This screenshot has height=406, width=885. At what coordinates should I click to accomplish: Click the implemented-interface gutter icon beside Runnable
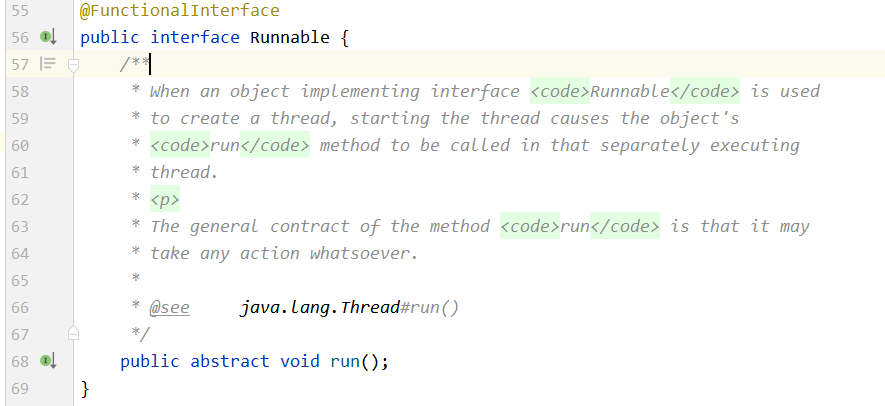[x=48, y=37]
